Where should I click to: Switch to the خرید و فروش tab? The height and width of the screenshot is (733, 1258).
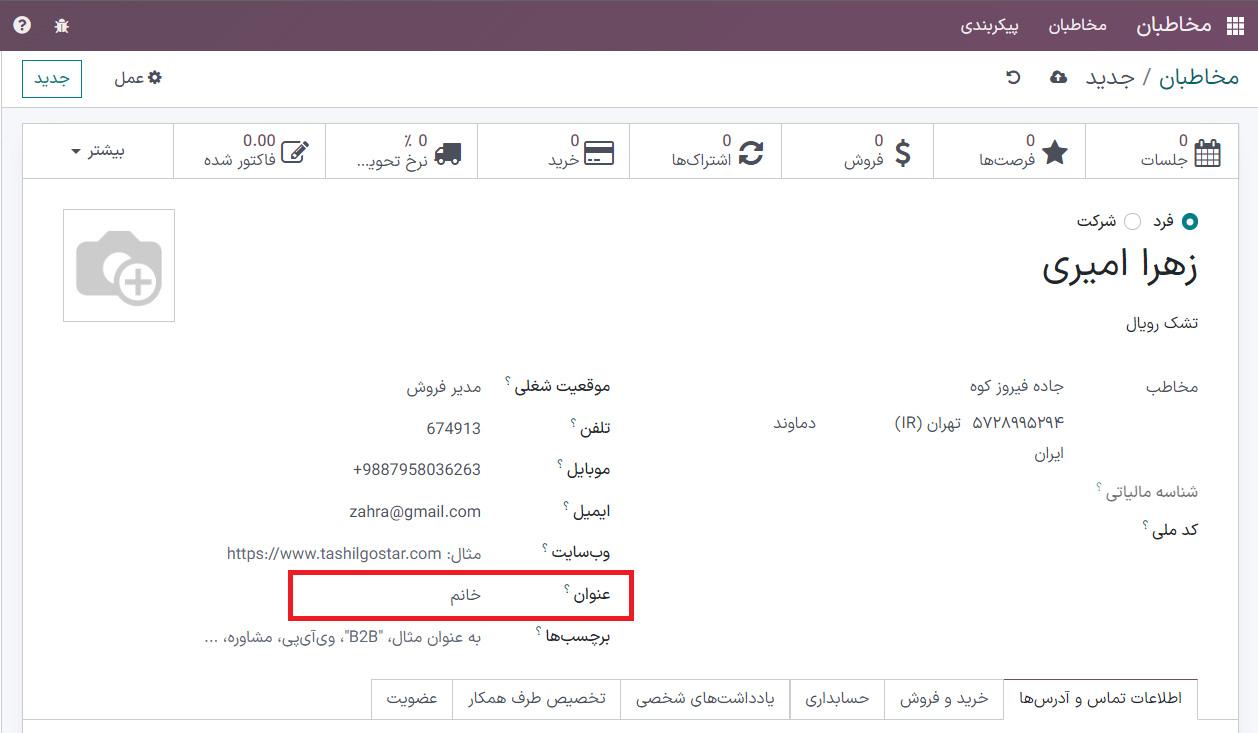coord(944,699)
